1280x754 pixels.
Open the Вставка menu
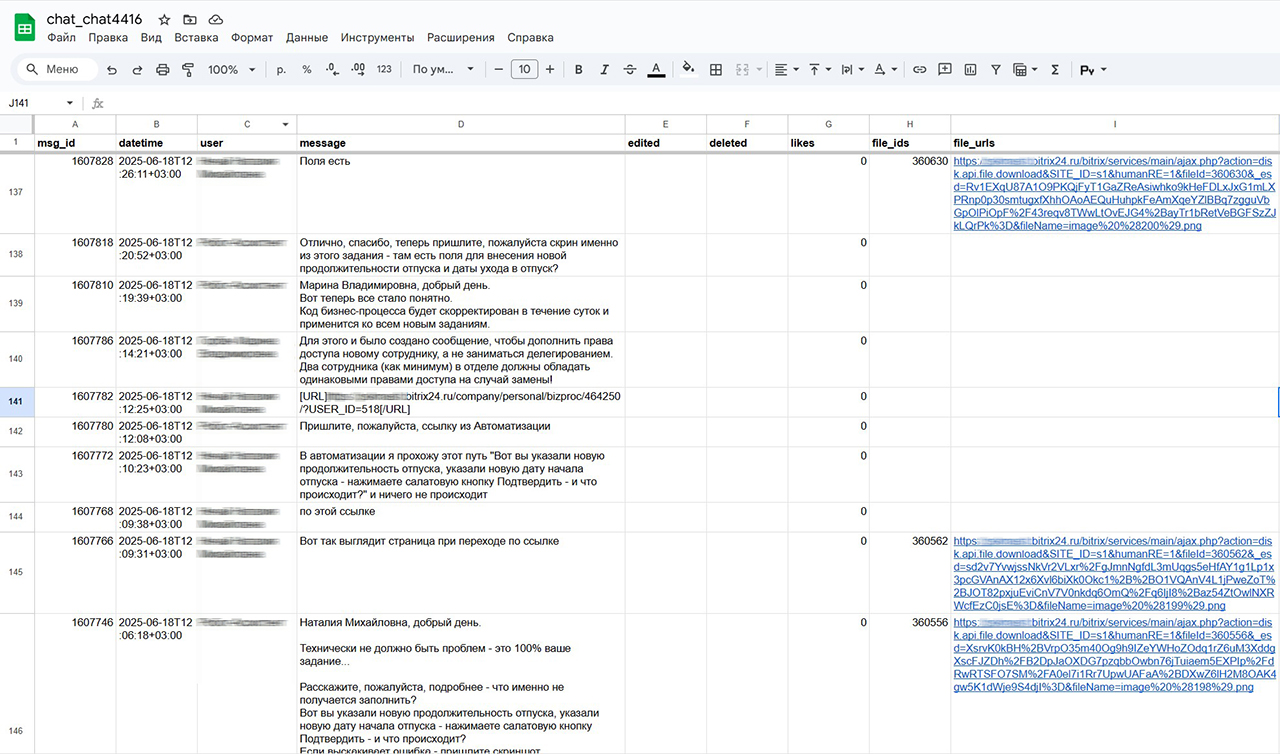tap(196, 38)
